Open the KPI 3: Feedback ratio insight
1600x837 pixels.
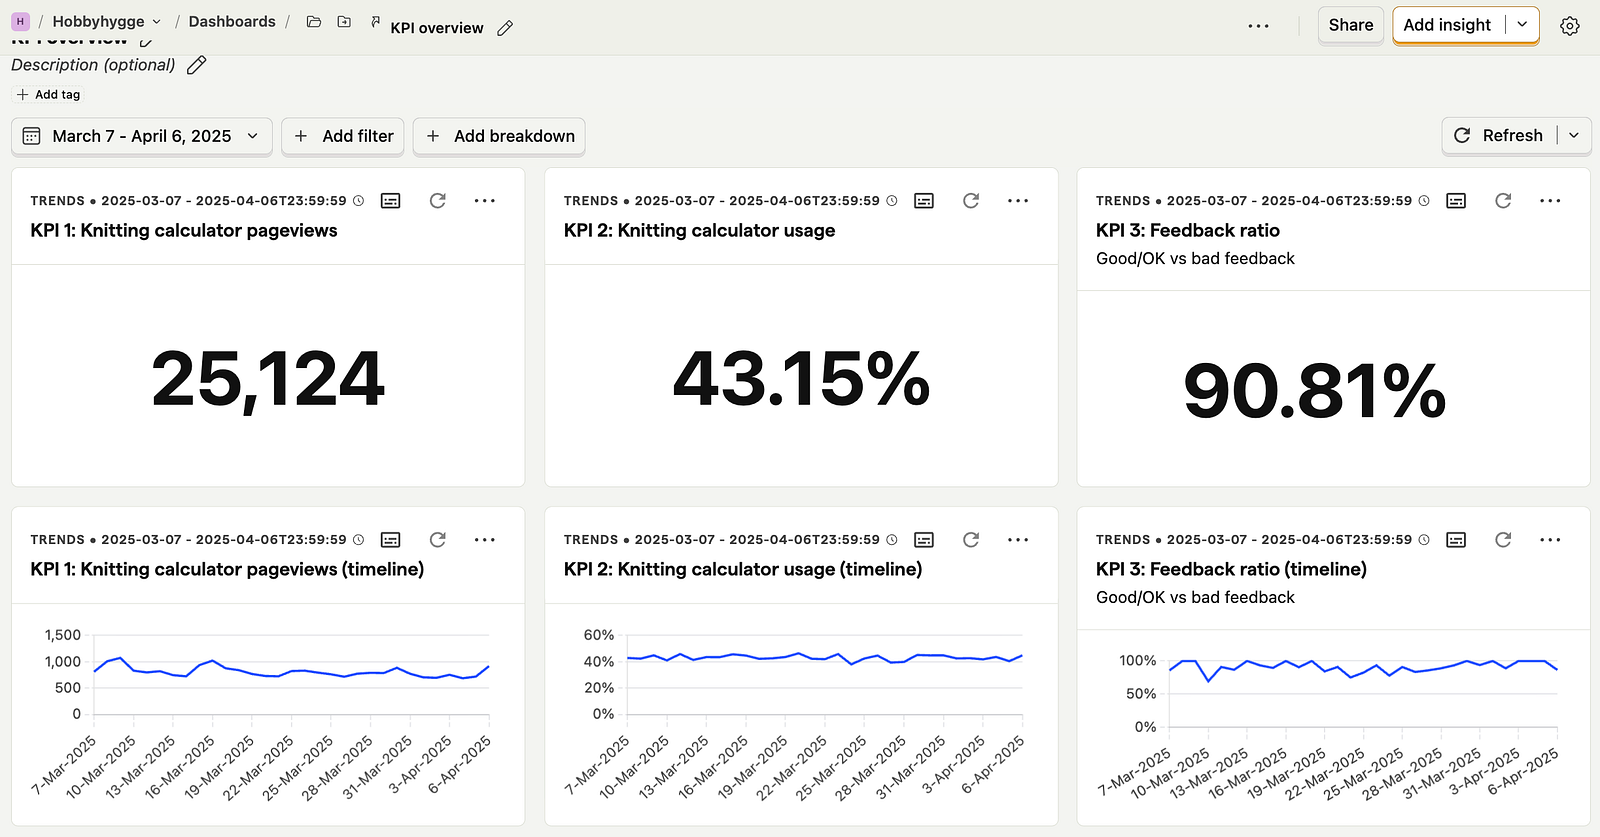click(x=1188, y=231)
